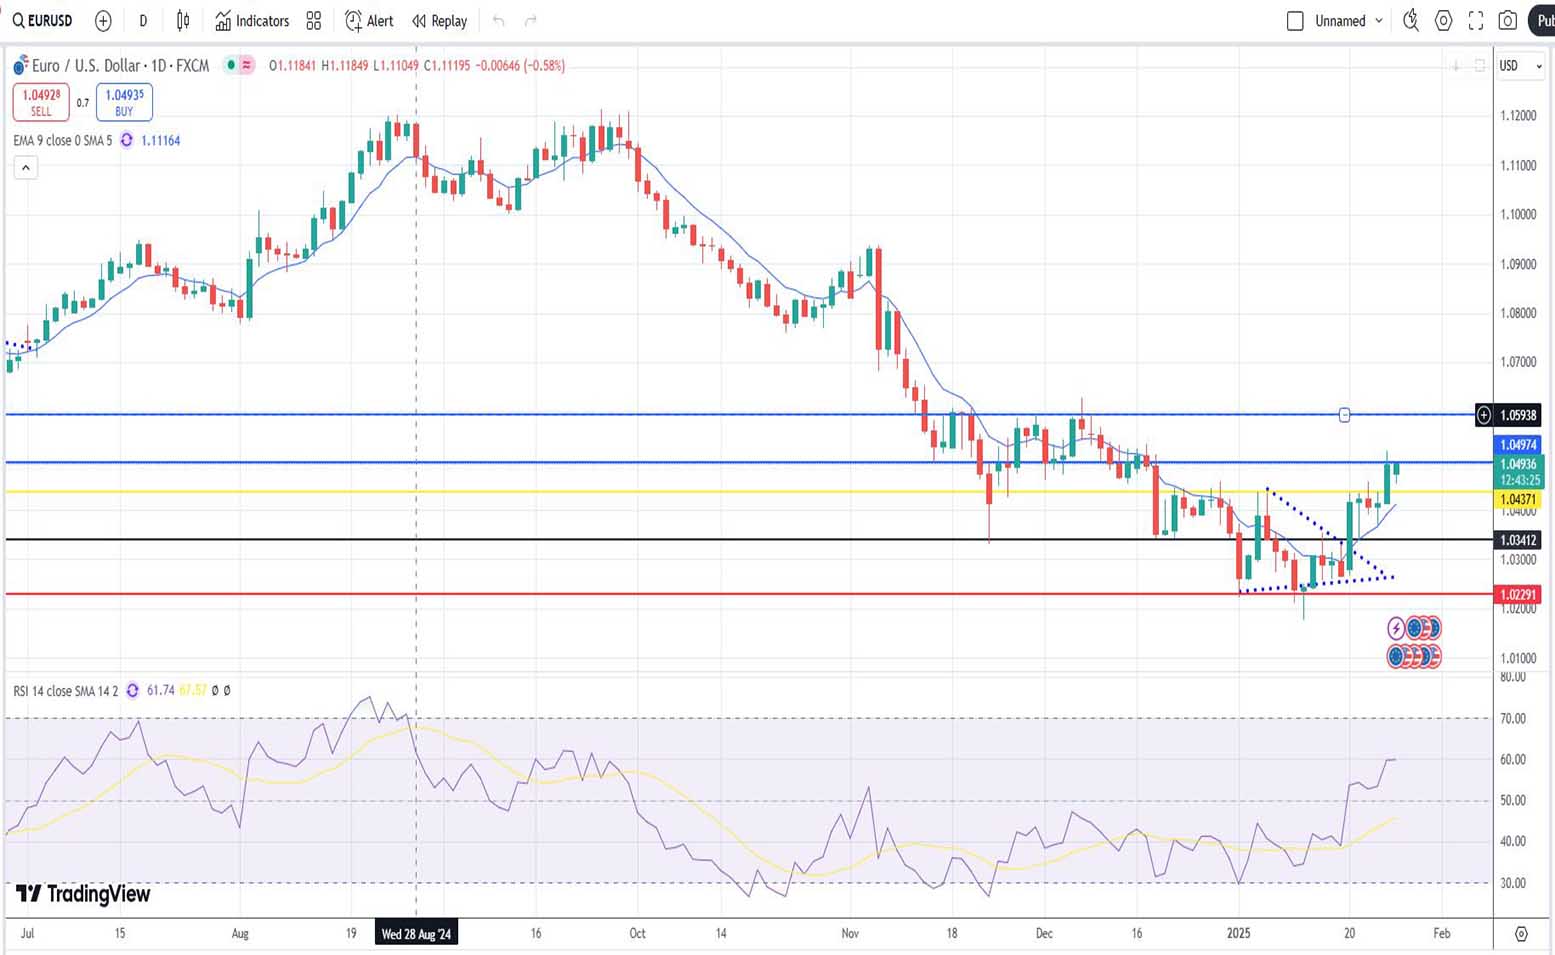Open the USD currency dropdown
The width and height of the screenshot is (1555, 955).
pos(1519,66)
